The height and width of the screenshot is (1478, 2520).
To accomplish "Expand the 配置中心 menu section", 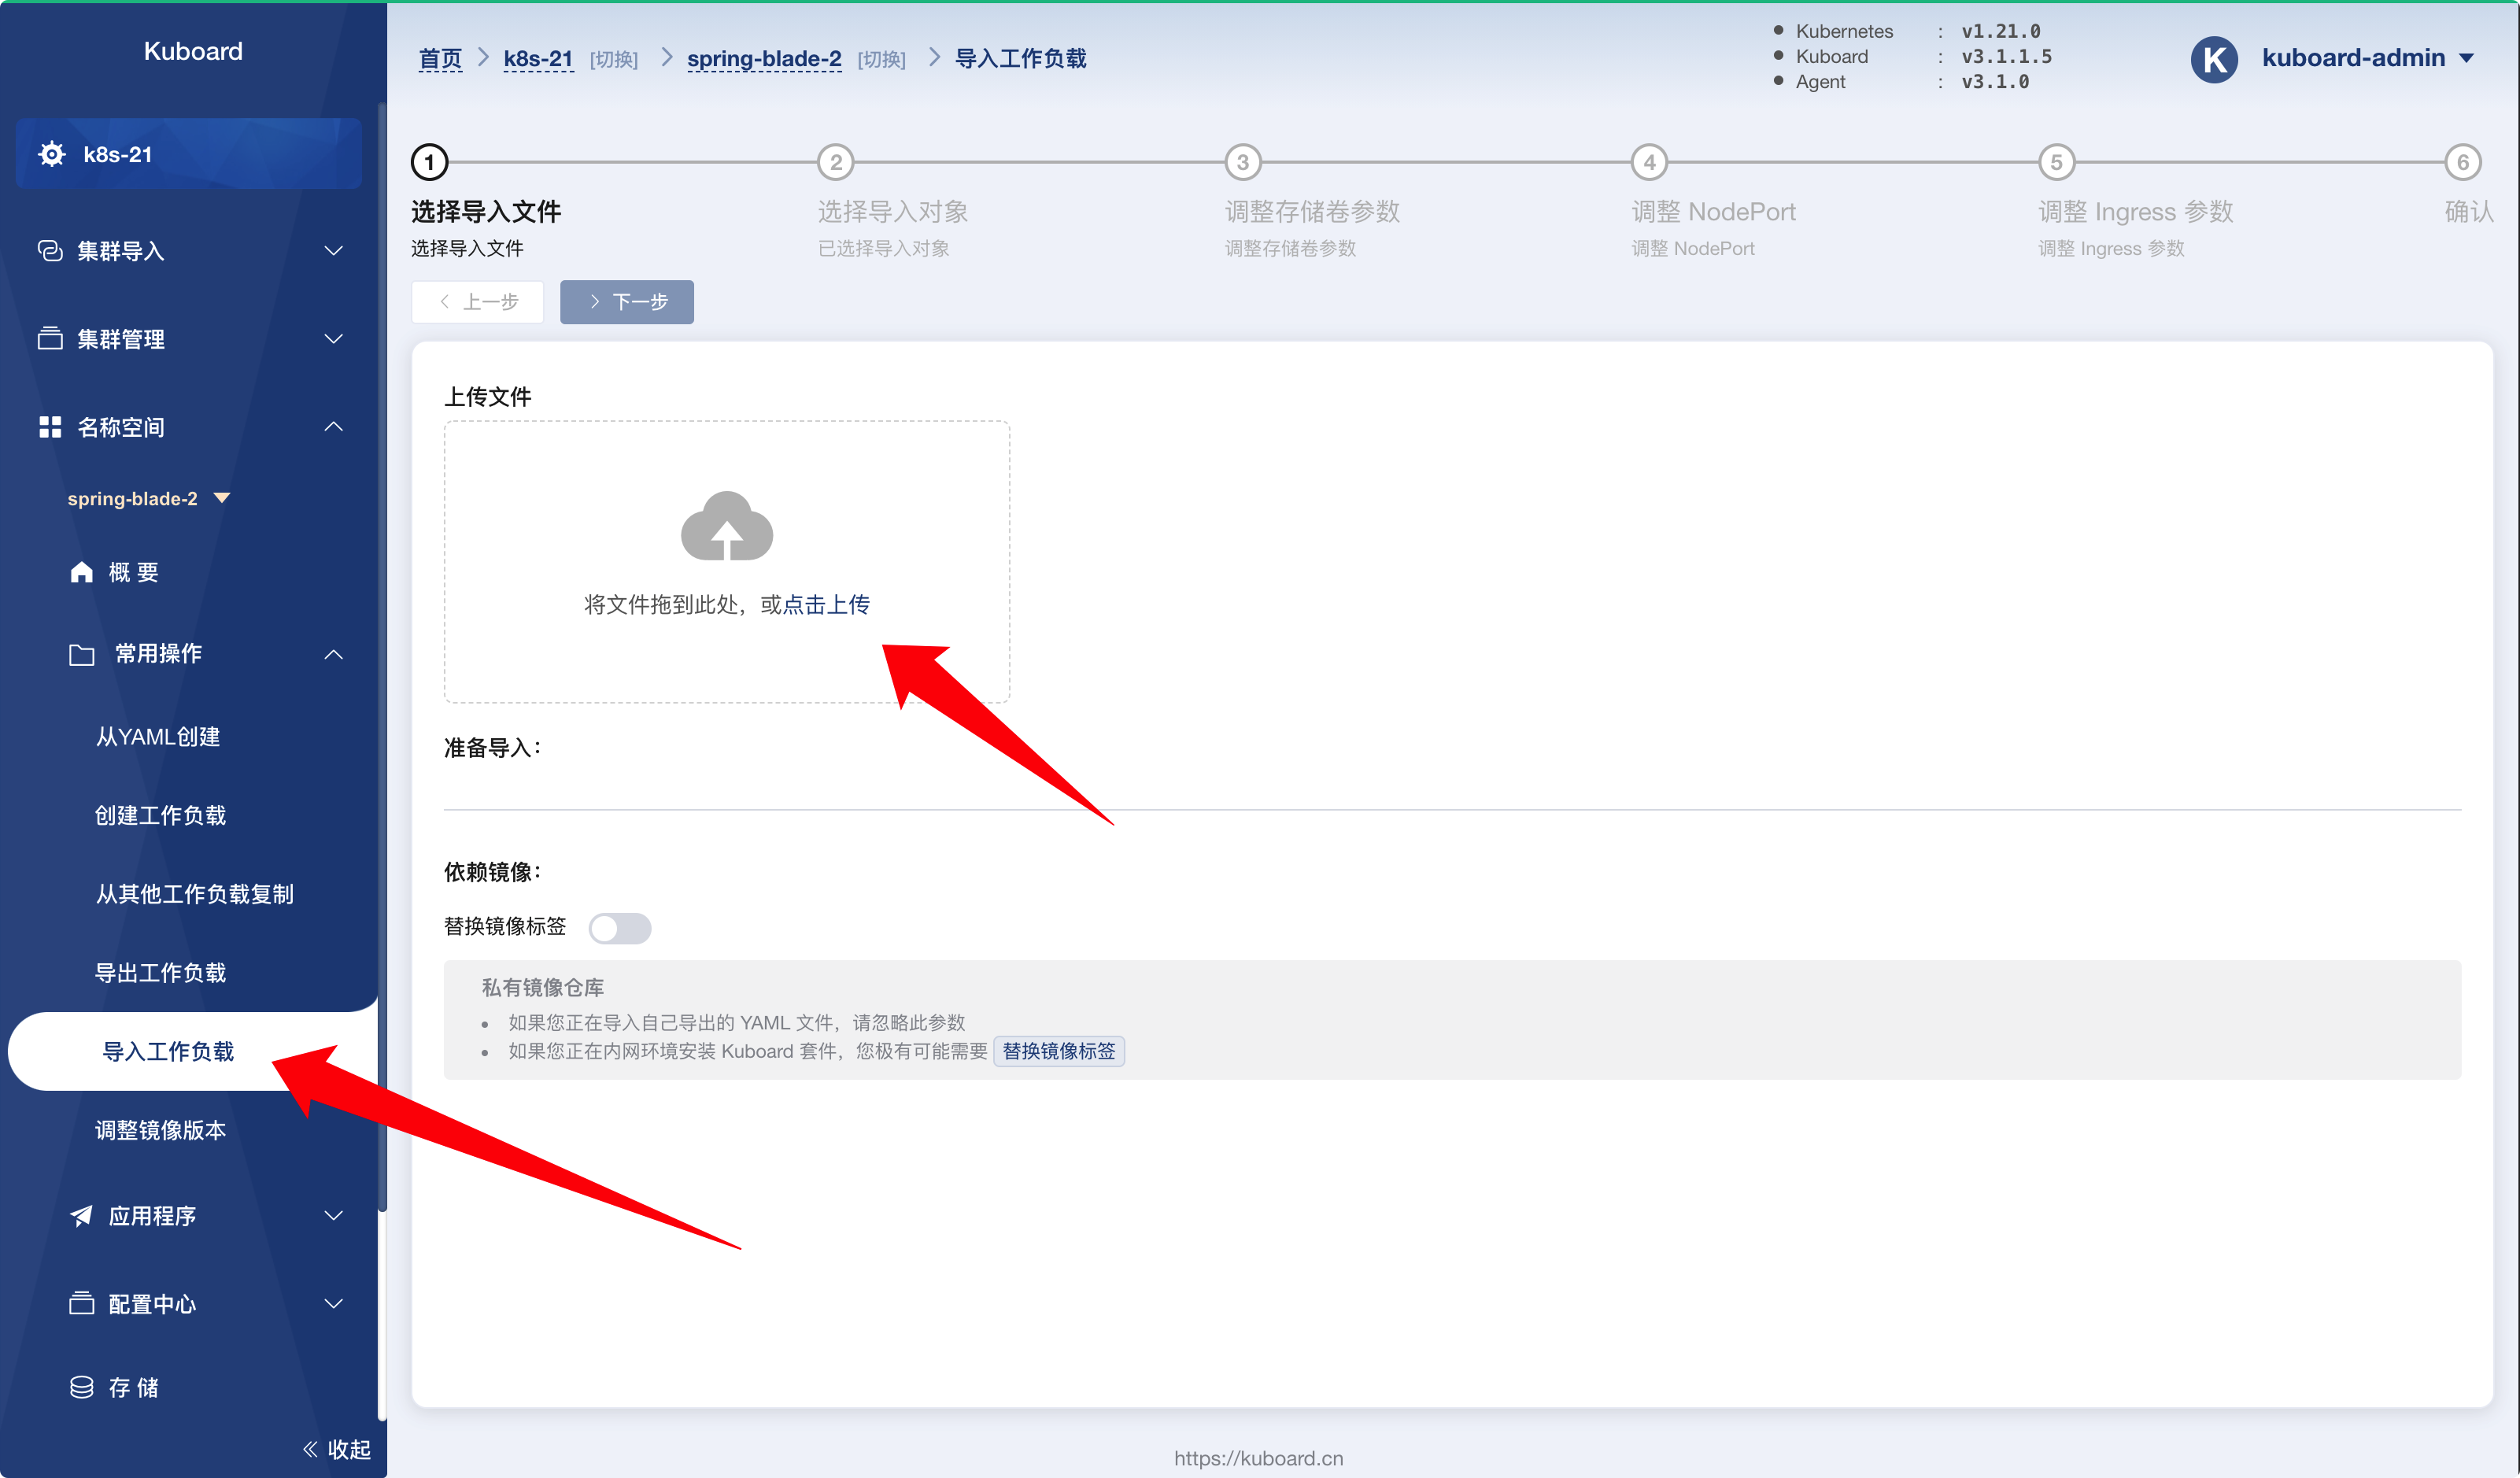I will click(205, 1304).
